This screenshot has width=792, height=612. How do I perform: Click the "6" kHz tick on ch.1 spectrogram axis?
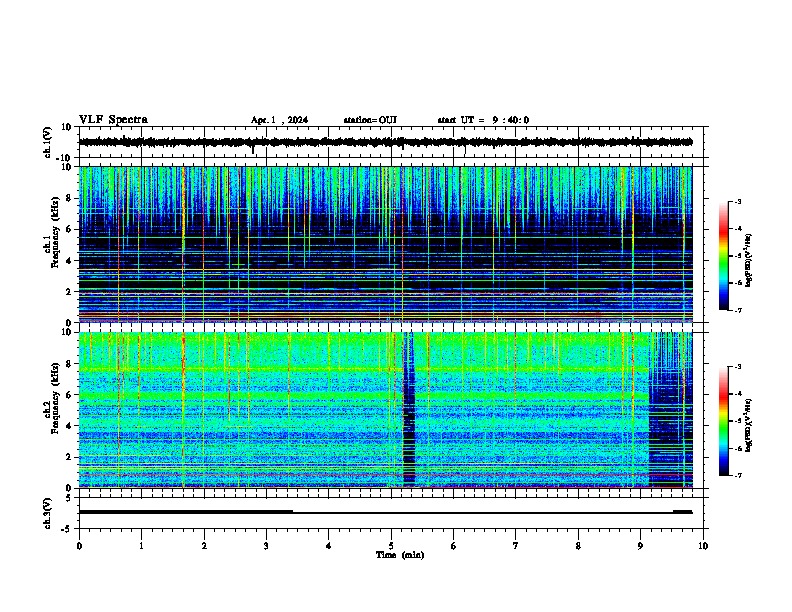click(70, 229)
